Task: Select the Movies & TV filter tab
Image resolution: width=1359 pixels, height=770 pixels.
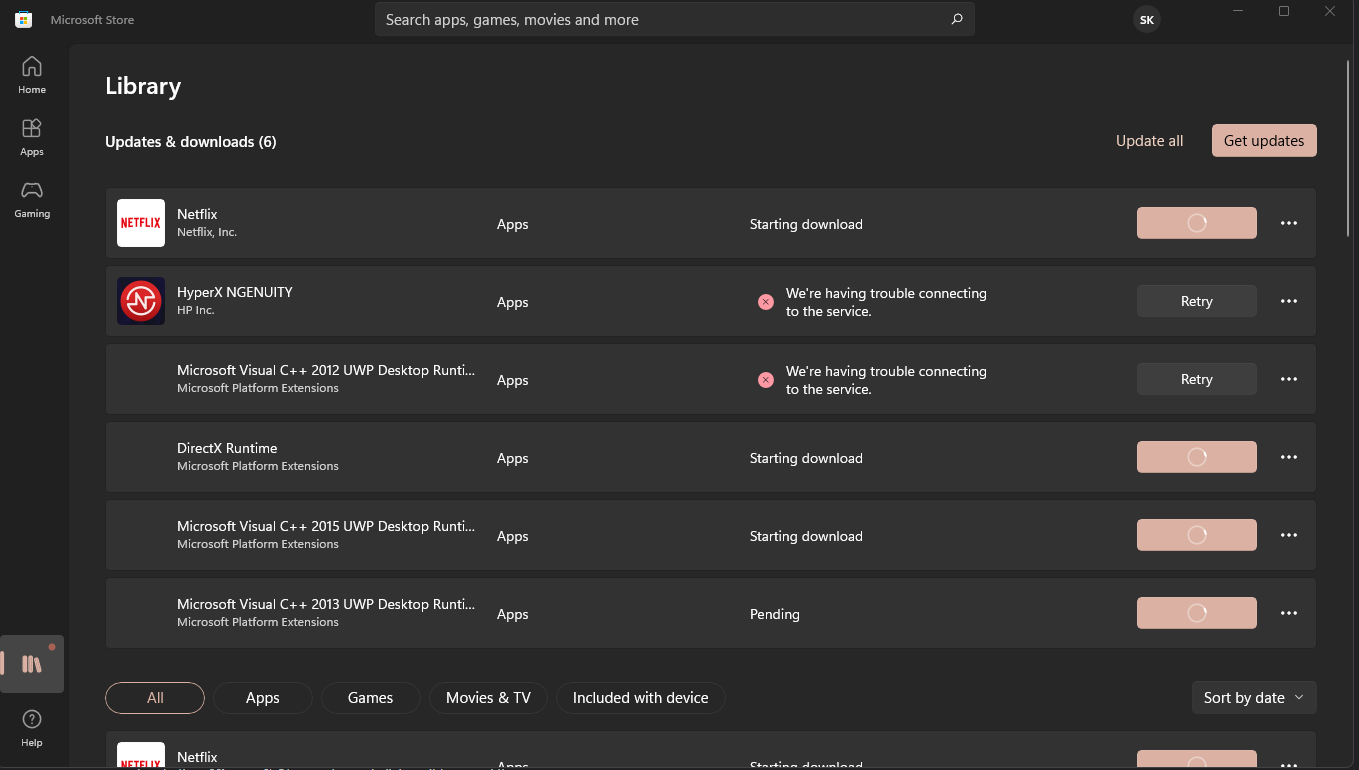Action: pos(489,698)
